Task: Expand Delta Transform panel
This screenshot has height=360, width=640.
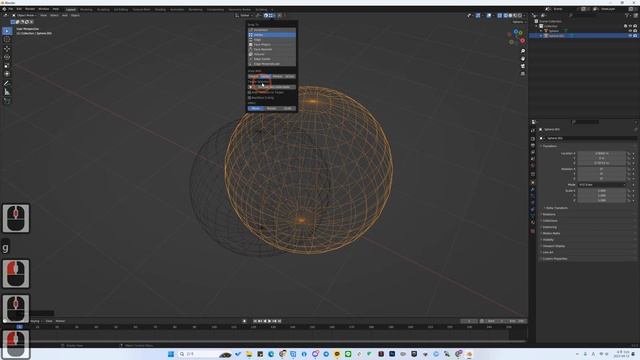Action: [x=556, y=208]
